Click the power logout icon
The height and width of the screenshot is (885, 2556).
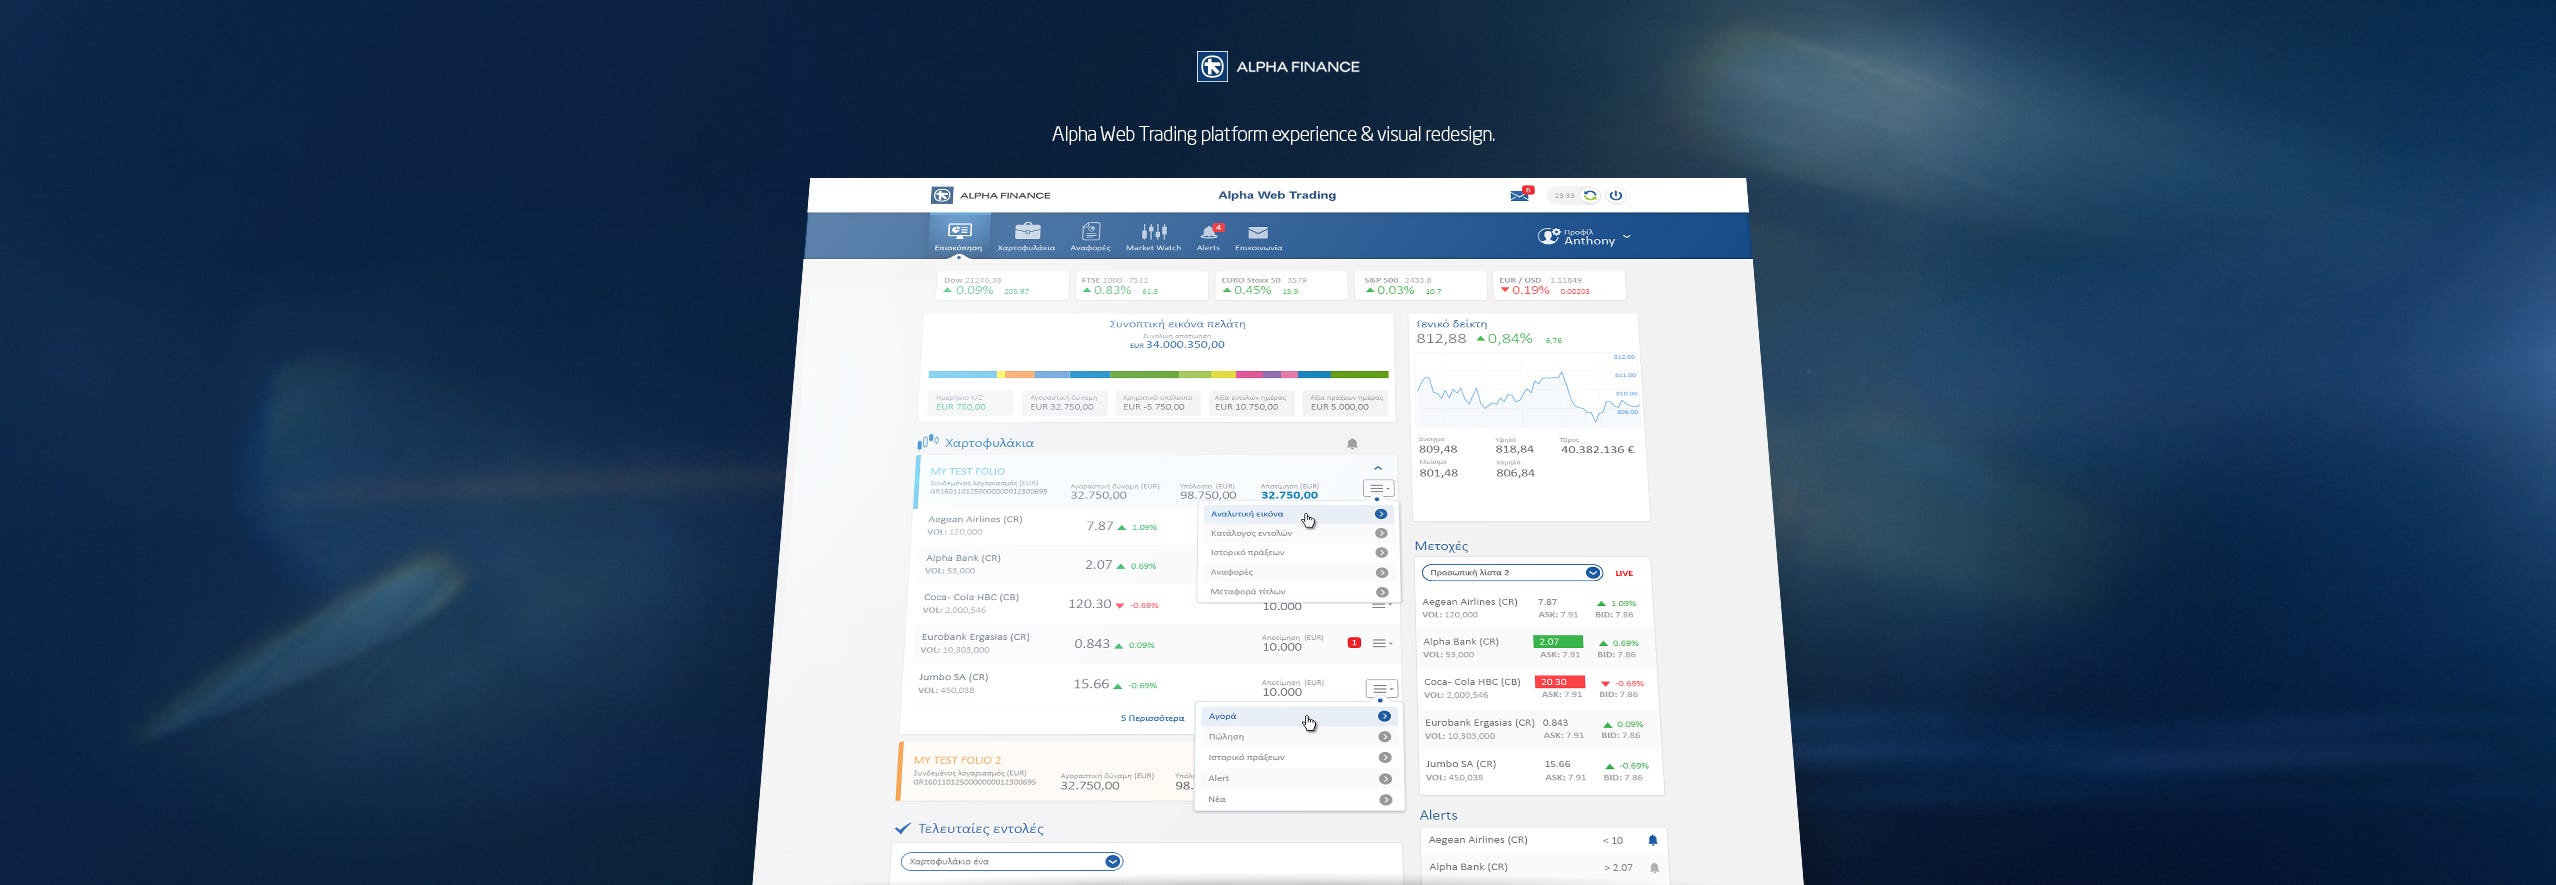coord(1616,196)
